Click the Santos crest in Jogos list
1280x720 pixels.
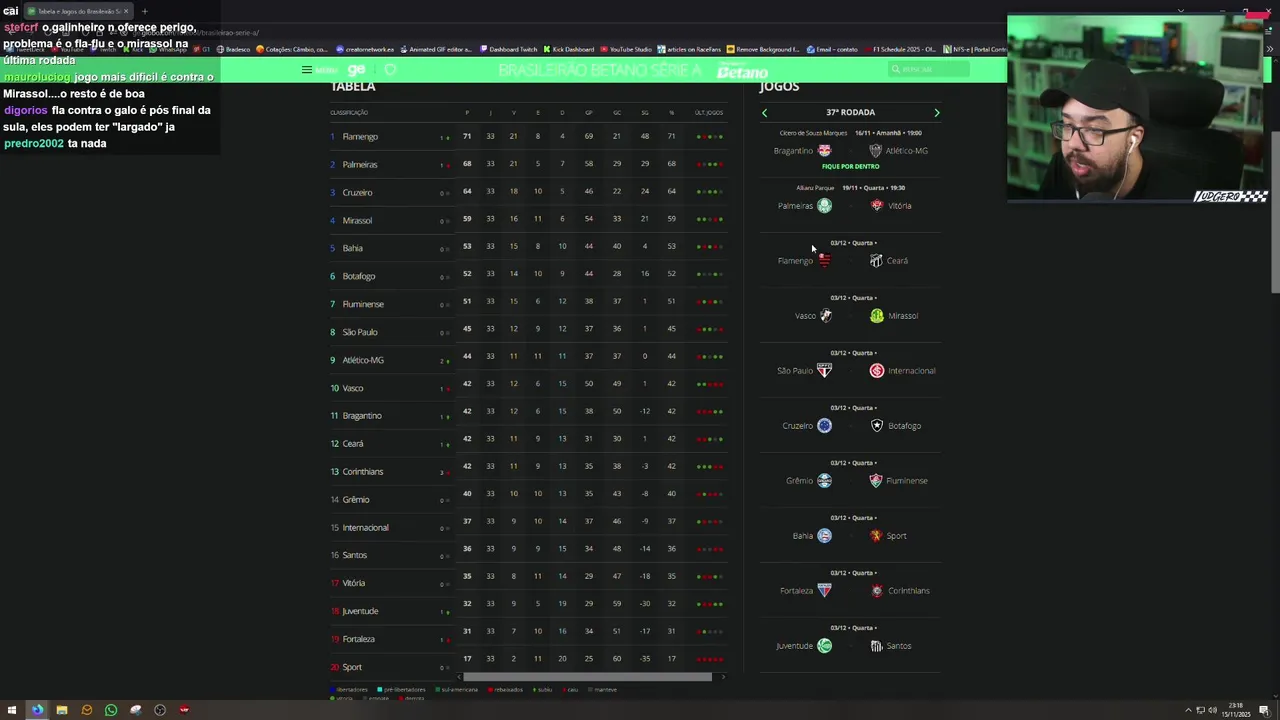(876, 646)
